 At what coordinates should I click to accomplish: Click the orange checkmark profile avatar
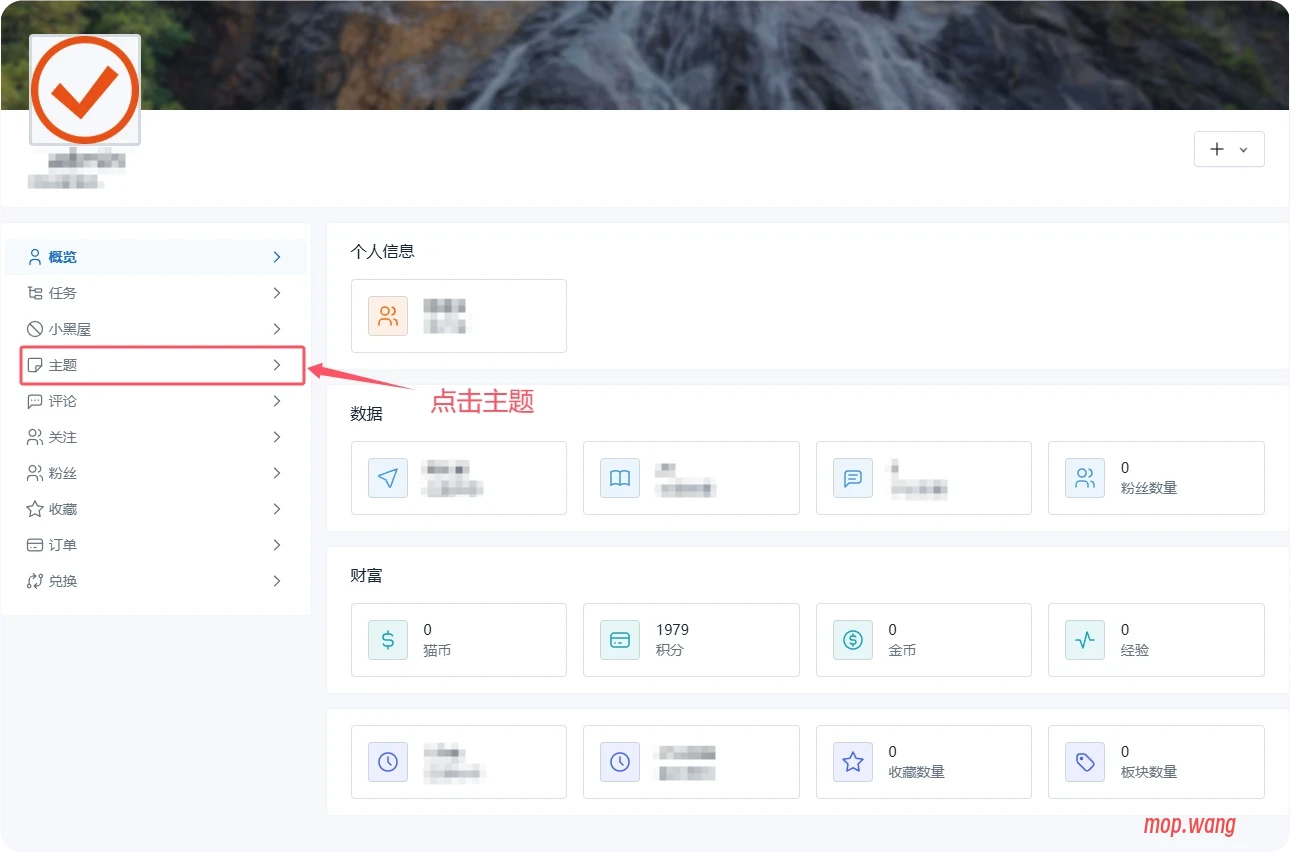pos(85,90)
